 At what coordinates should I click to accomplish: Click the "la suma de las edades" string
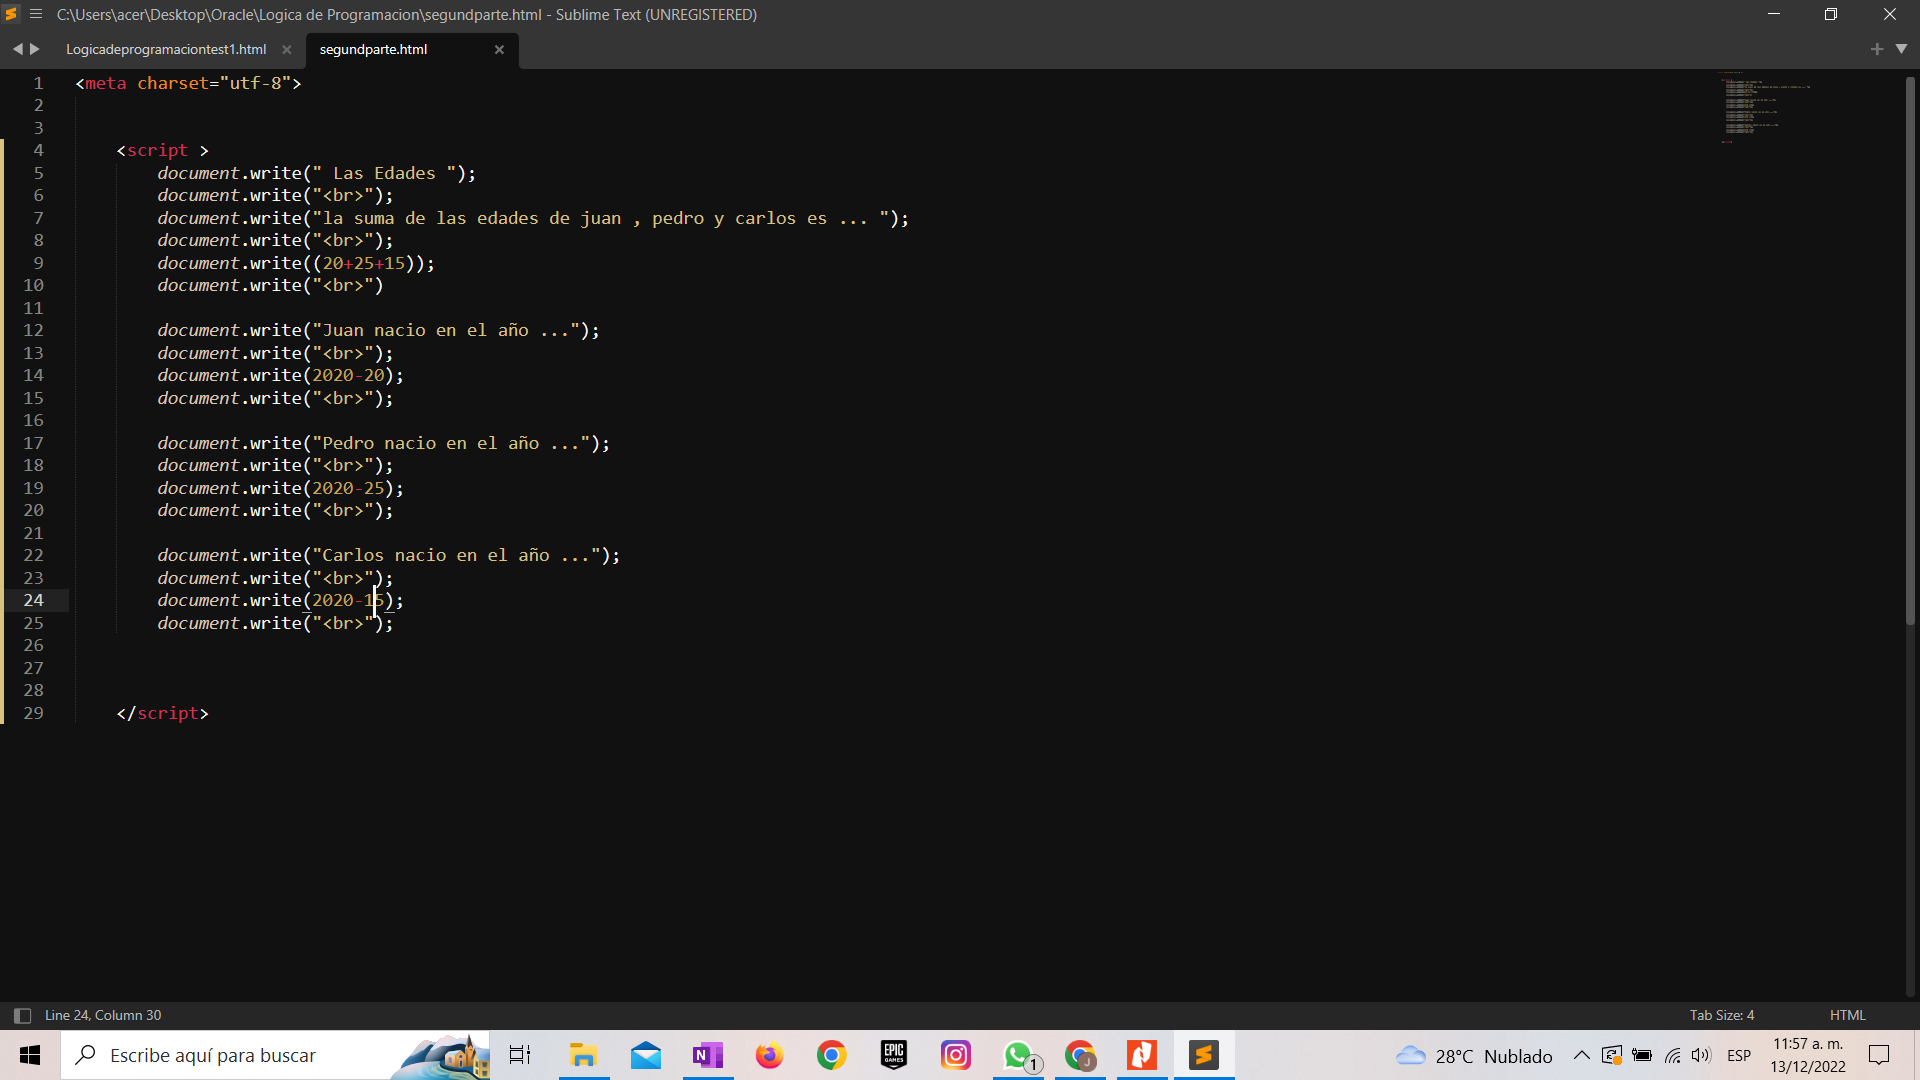coord(601,218)
